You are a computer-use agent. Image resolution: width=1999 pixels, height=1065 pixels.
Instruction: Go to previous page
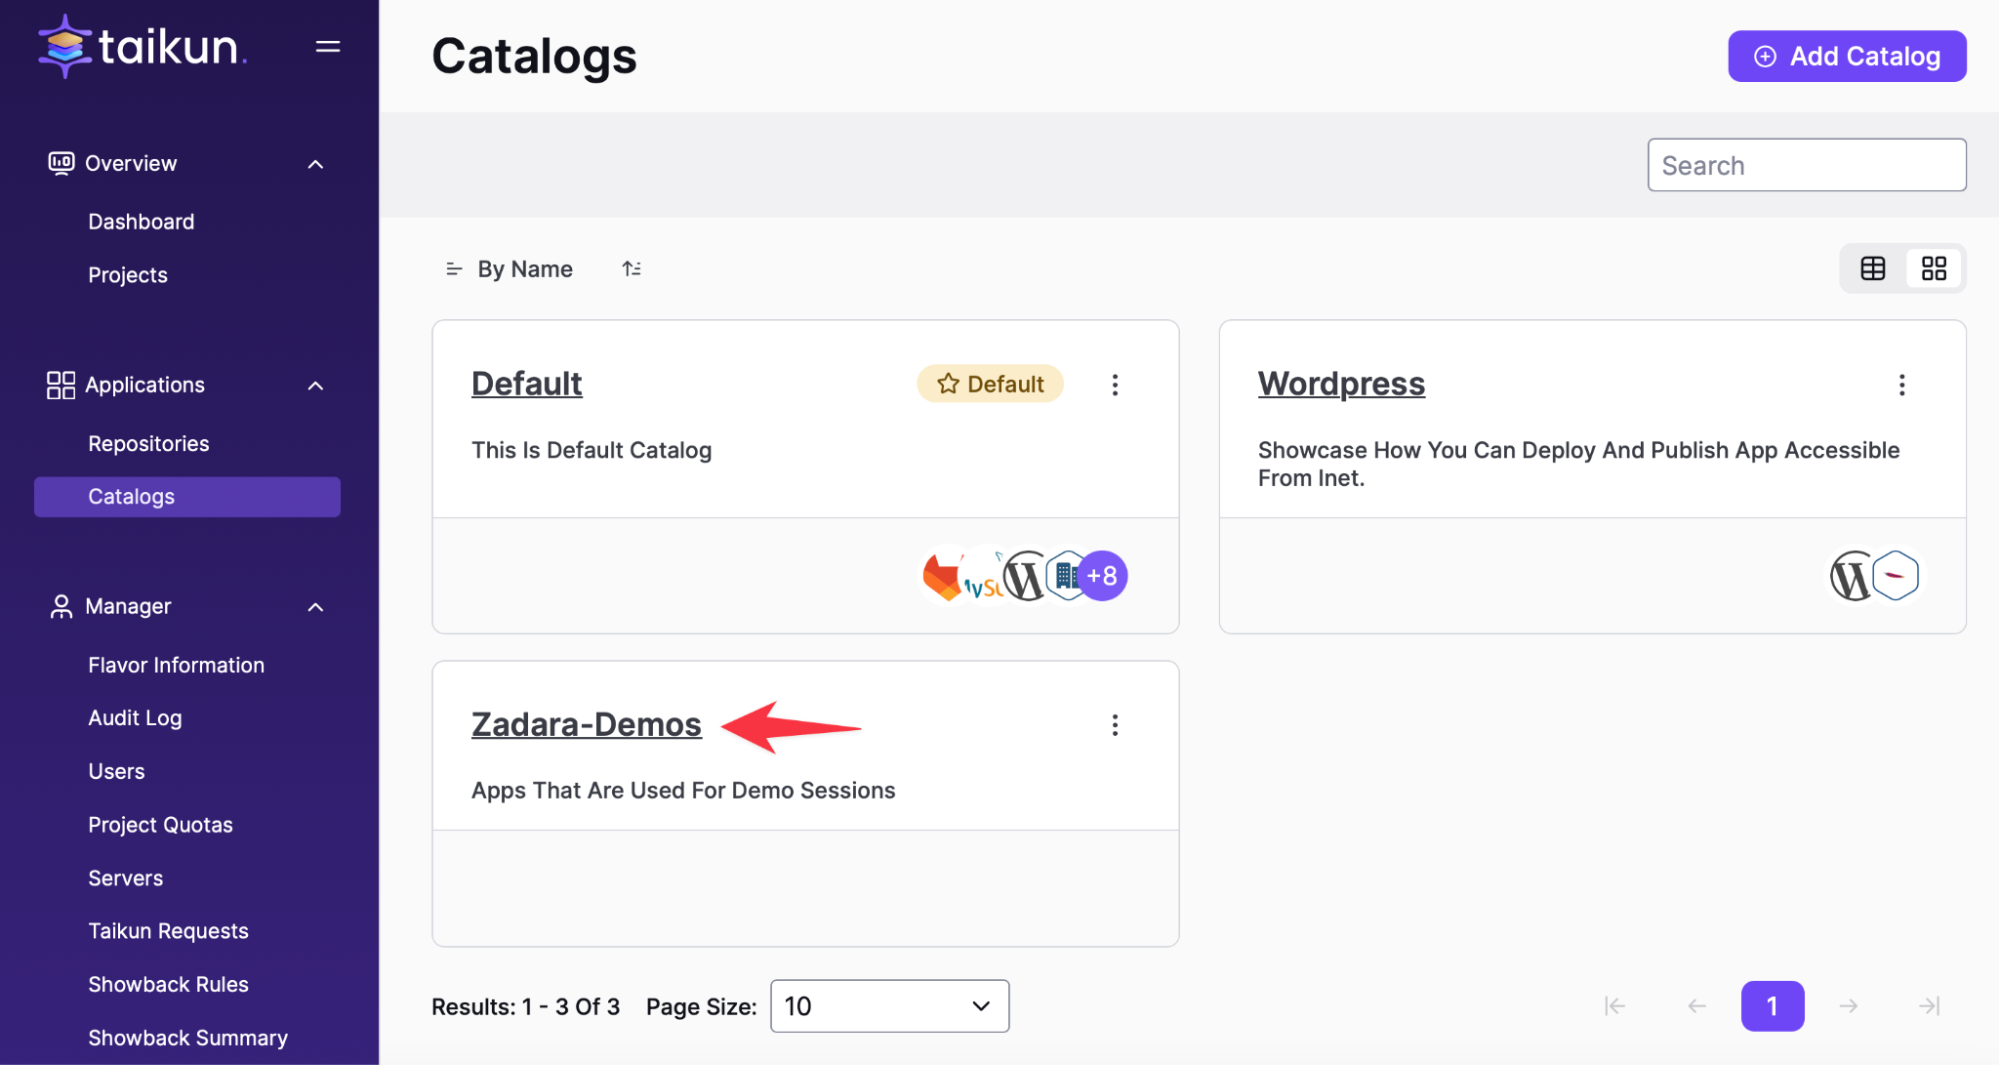click(x=1696, y=1006)
